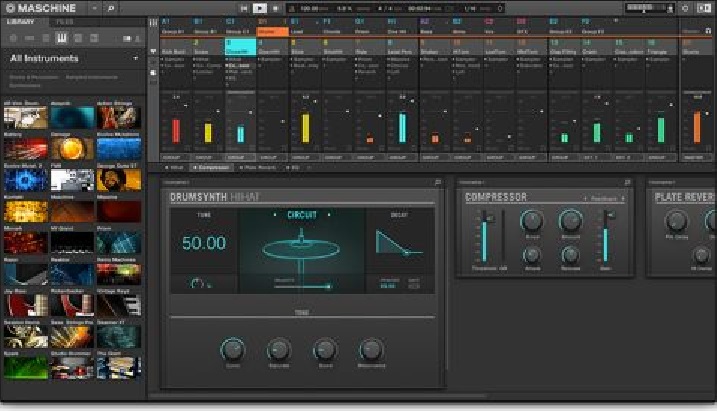Click the record button beside Play

(x=275, y=8)
